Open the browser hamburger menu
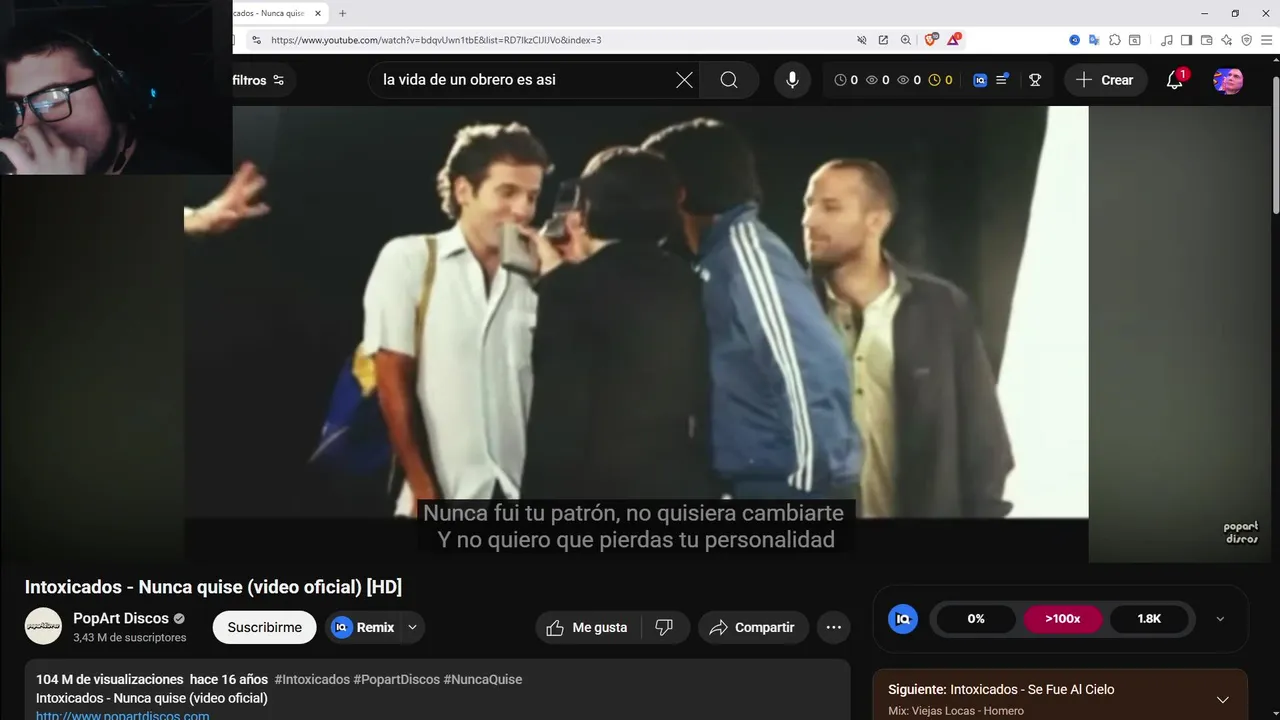 coord(1266,40)
